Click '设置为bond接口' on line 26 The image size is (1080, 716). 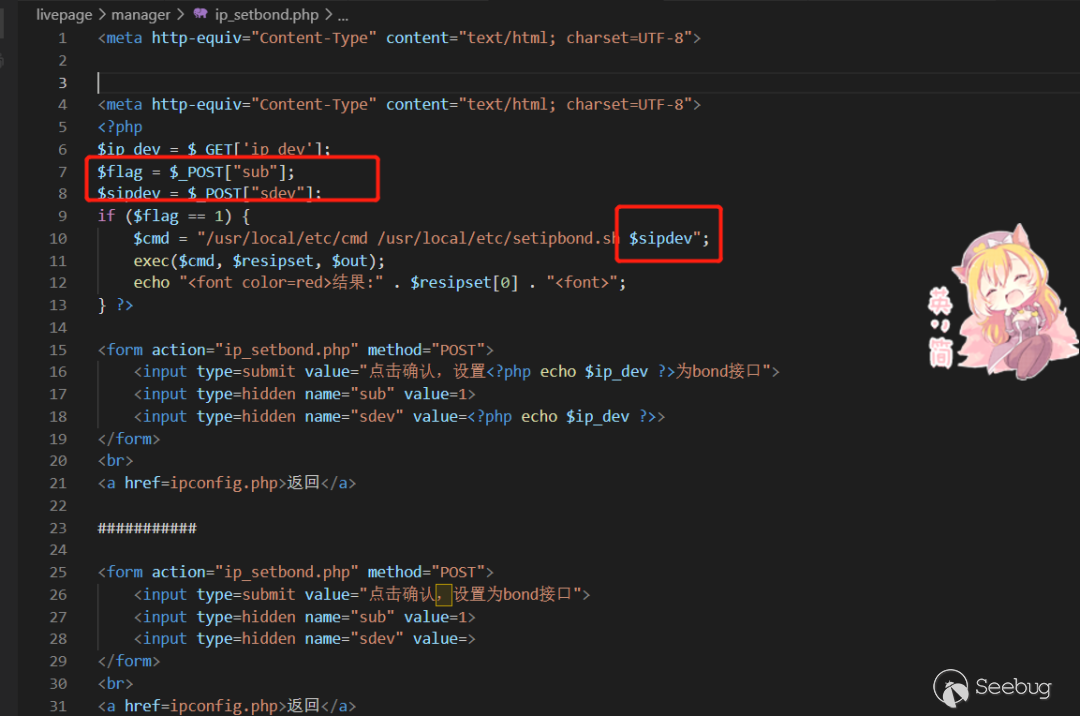(512, 594)
